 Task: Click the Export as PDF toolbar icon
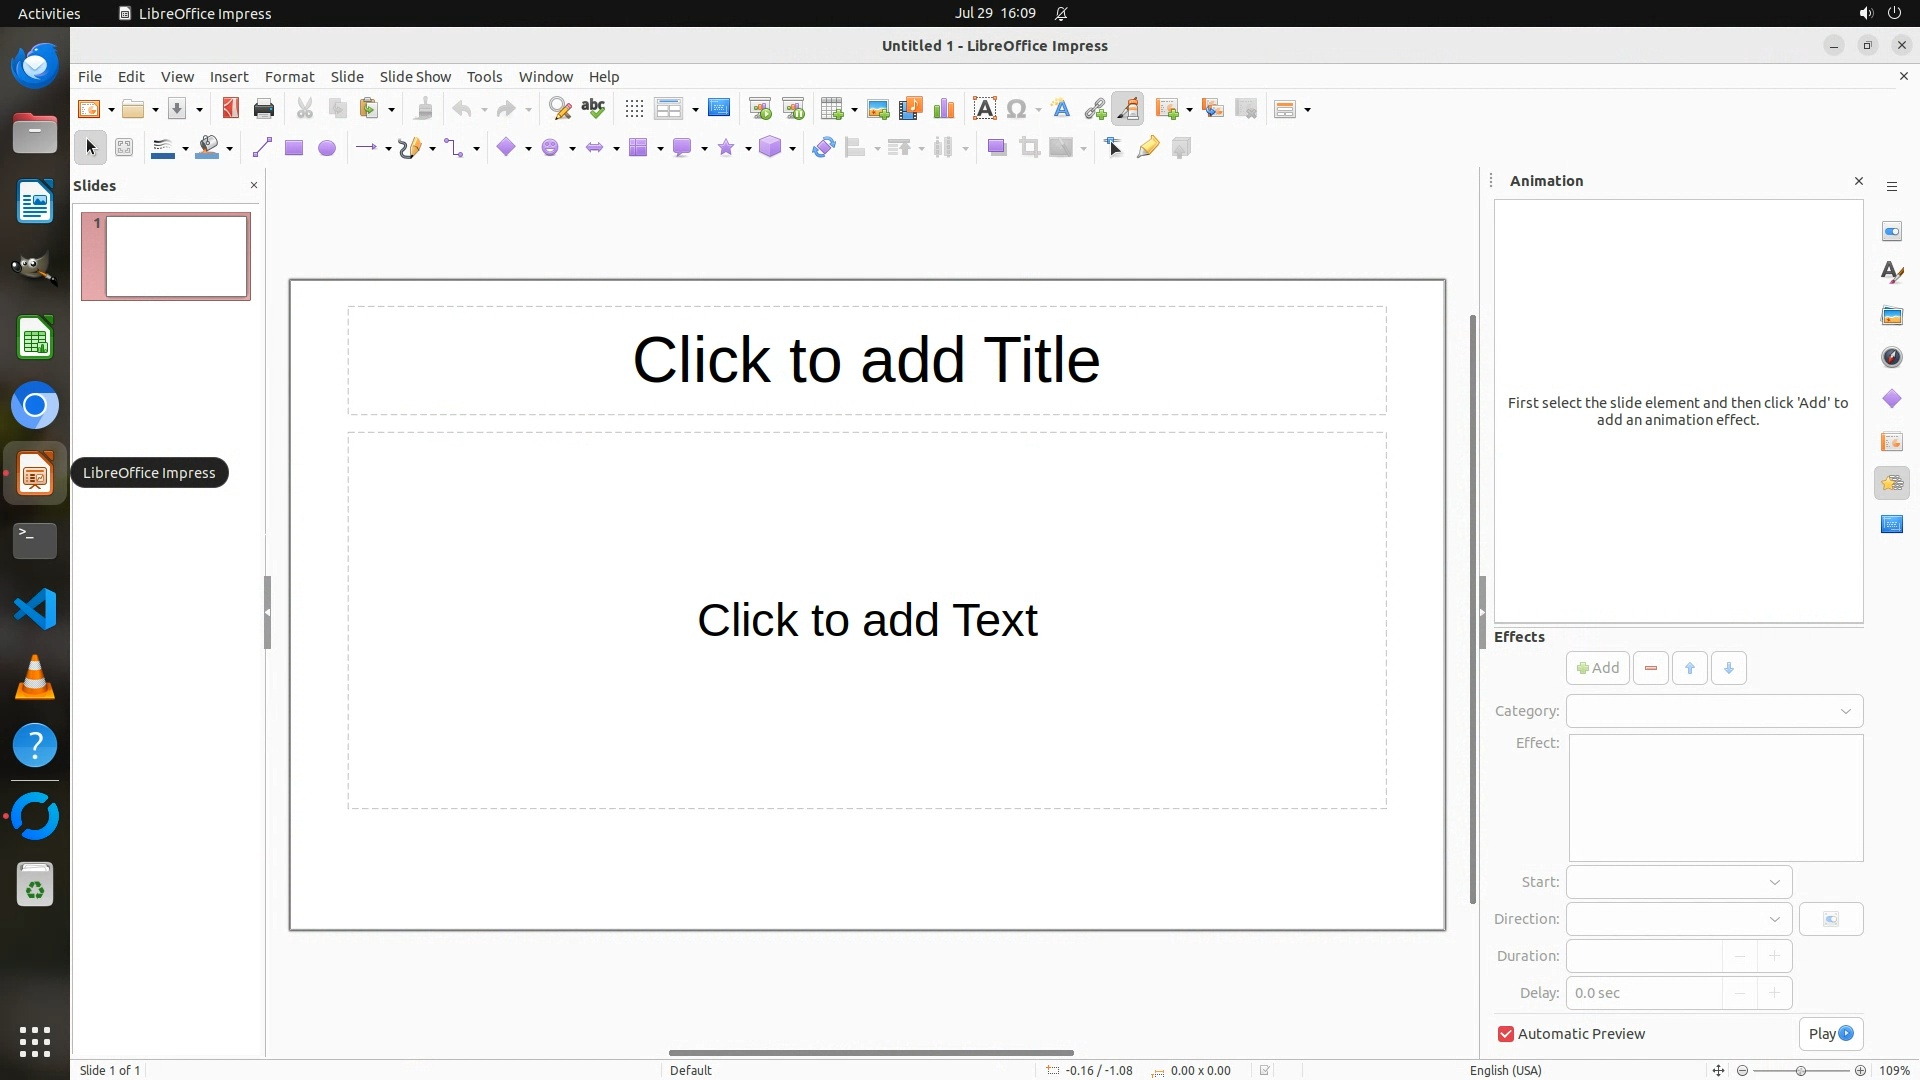coord(231,109)
